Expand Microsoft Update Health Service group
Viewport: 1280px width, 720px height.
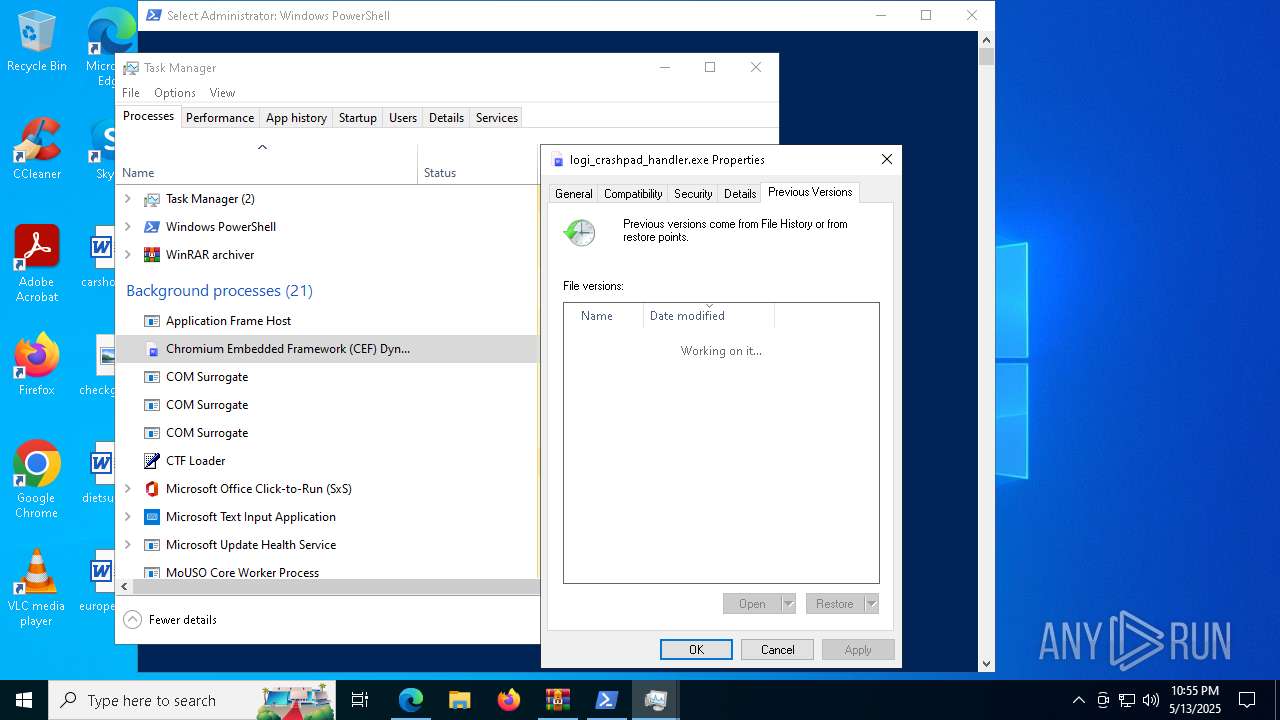(x=128, y=545)
